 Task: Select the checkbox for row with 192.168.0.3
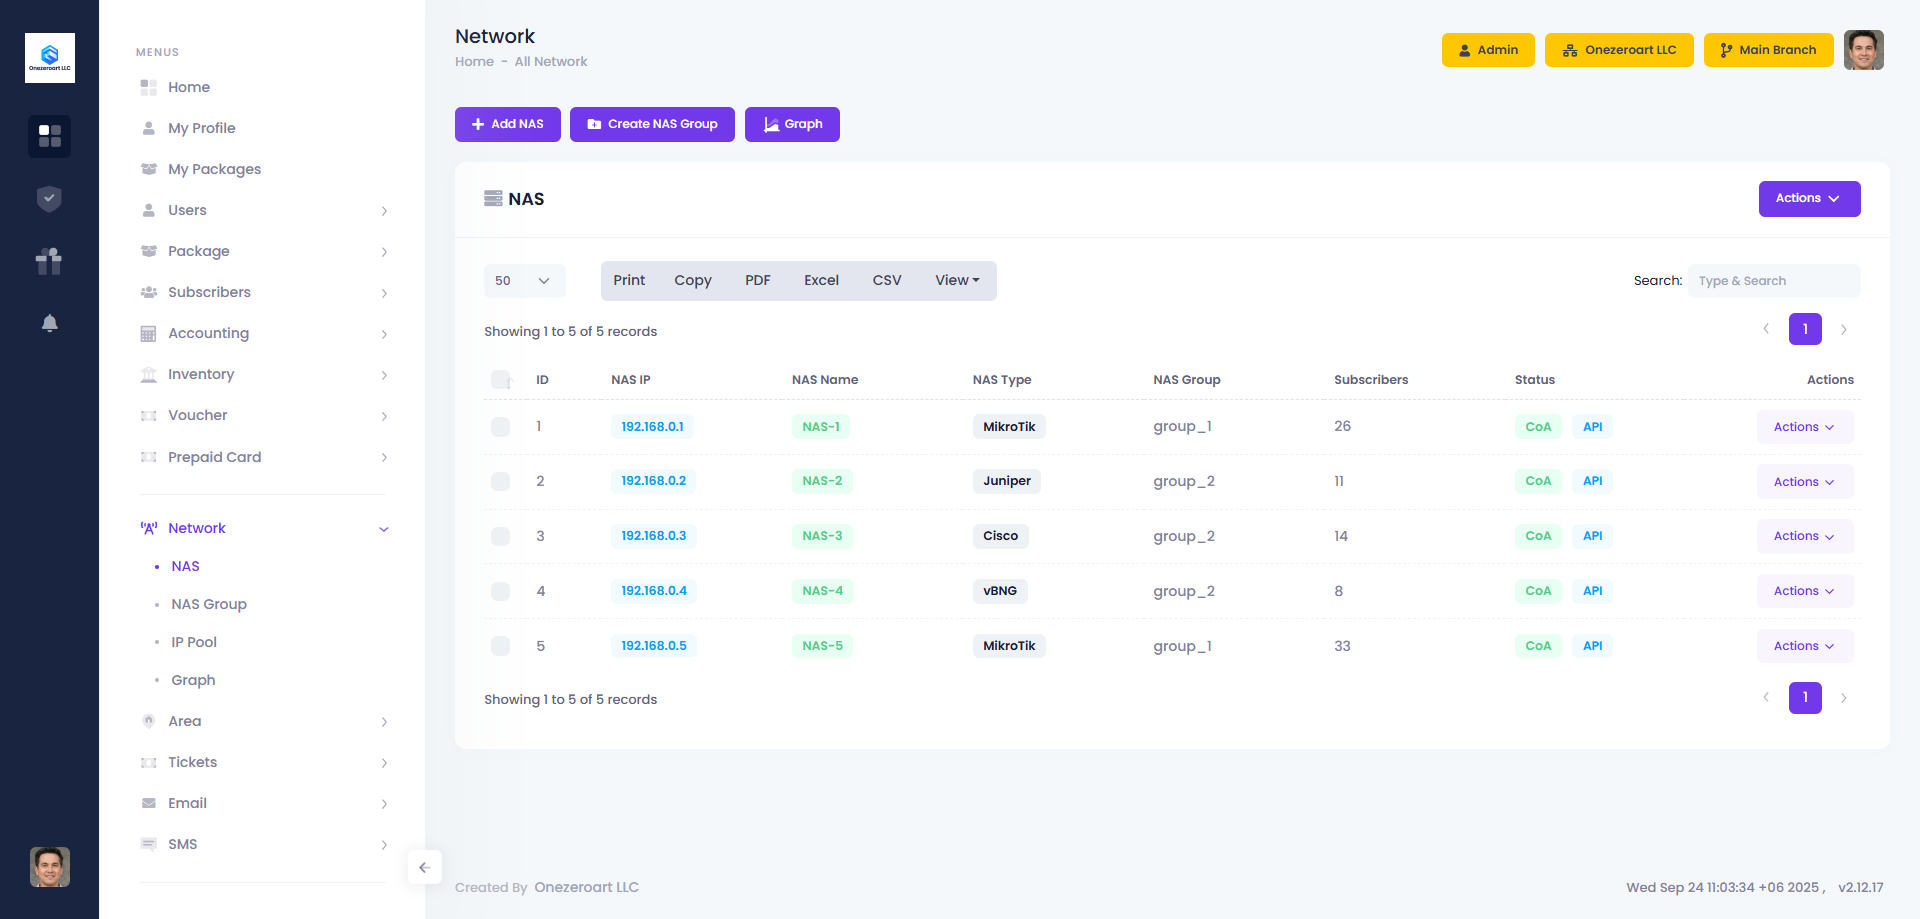pyautogui.click(x=500, y=536)
